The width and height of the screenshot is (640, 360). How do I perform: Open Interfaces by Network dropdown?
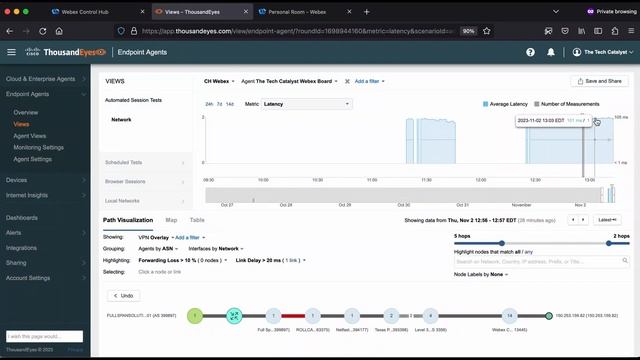[x=216, y=249]
